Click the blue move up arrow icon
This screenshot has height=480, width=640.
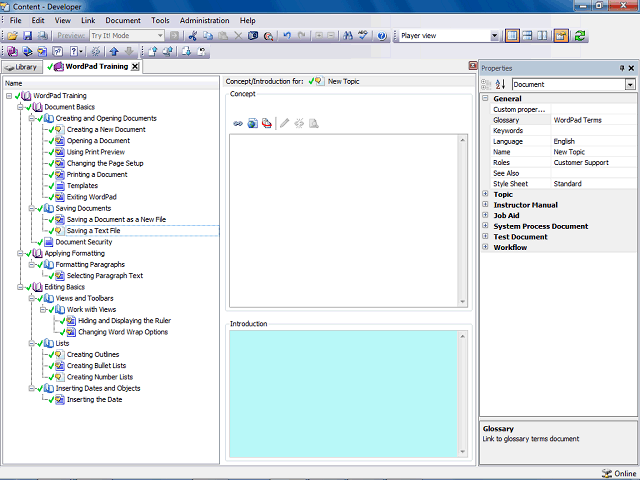click(x=114, y=51)
